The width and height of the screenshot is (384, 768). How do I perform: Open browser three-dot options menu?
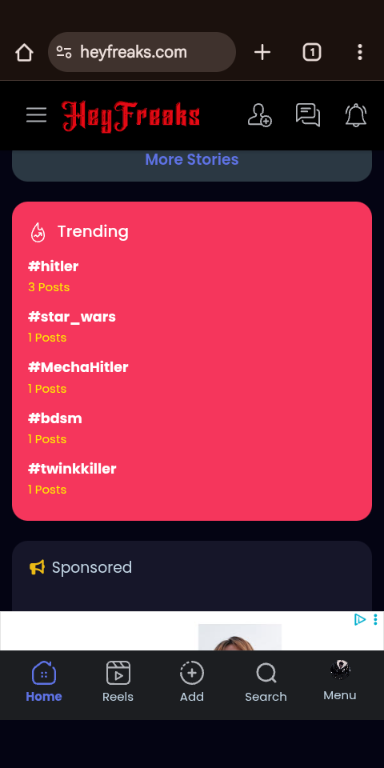click(360, 52)
